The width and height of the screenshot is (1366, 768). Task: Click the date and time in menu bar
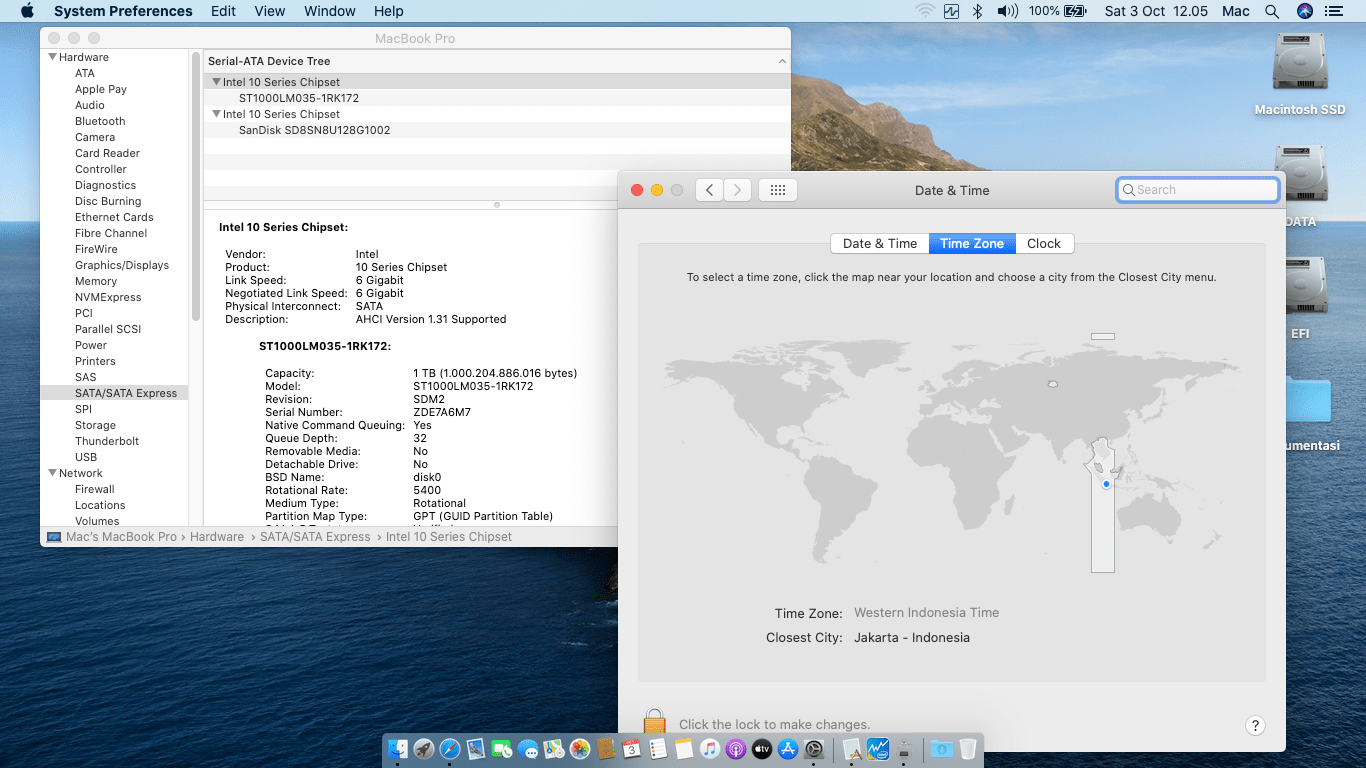click(1155, 11)
